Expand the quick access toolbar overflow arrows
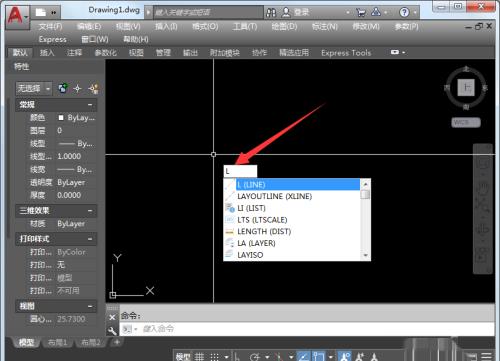The width and height of the screenshot is (500, 361). [x=54, y=12]
